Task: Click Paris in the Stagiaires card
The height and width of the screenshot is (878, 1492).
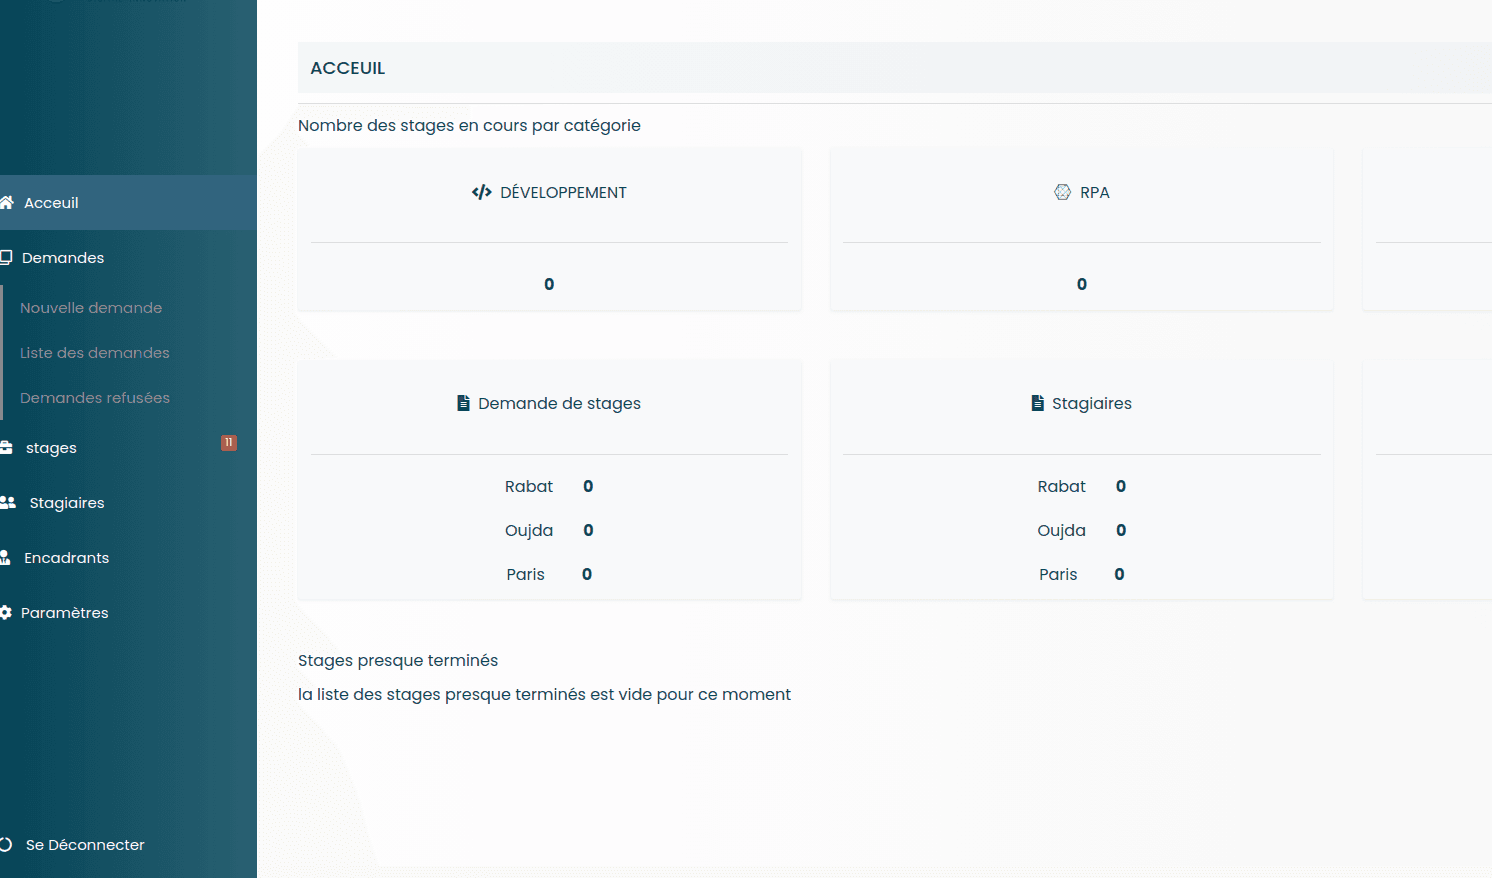Action: click(1058, 574)
